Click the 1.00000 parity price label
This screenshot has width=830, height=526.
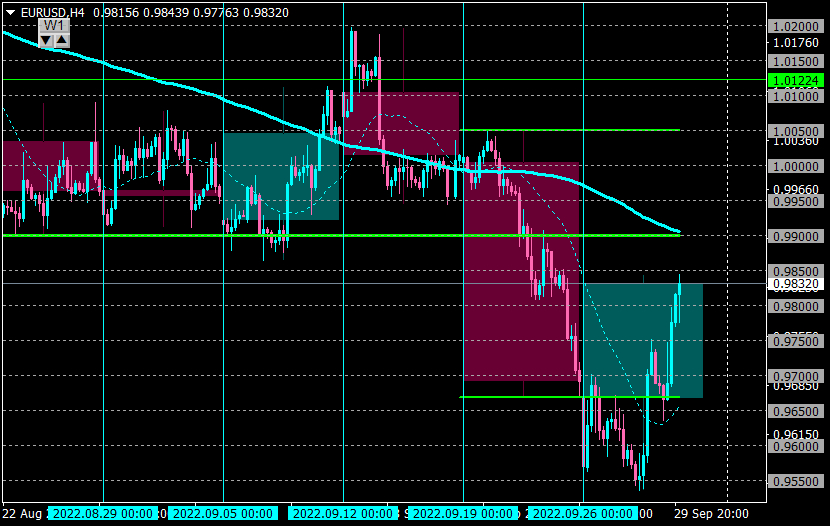(796, 167)
